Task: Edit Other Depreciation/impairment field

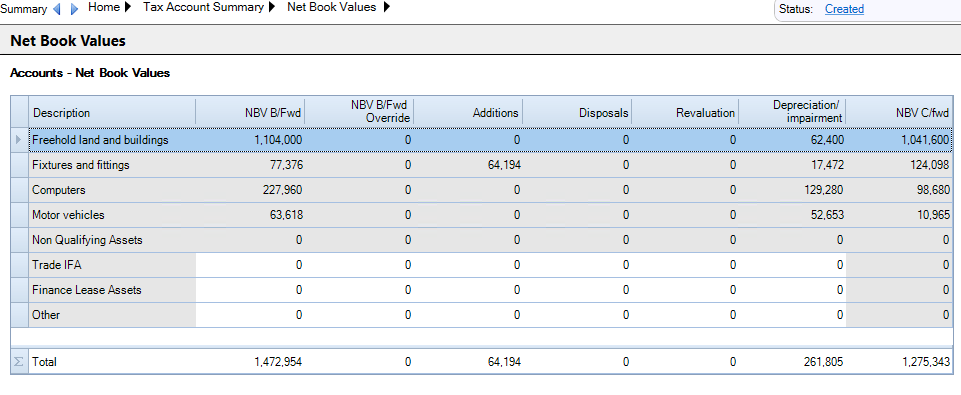Action: (x=792, y=315)
